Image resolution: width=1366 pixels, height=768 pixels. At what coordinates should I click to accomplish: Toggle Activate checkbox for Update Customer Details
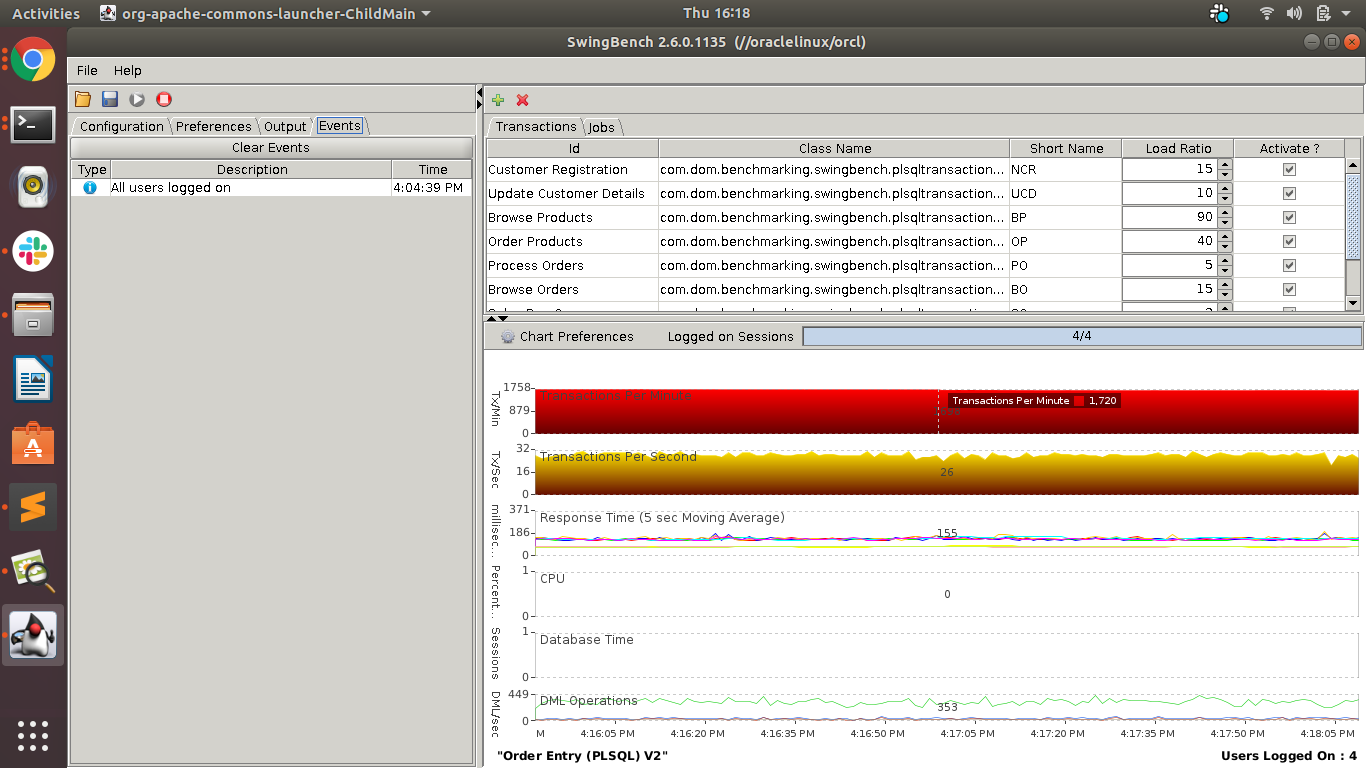point(1289,194)
